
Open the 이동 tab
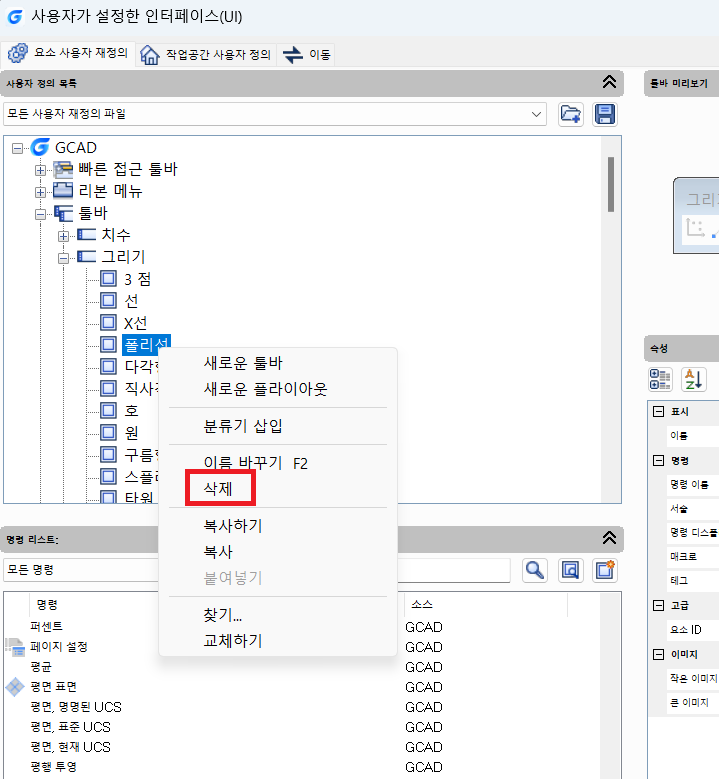pyautogui.click(x=308, y=54)
